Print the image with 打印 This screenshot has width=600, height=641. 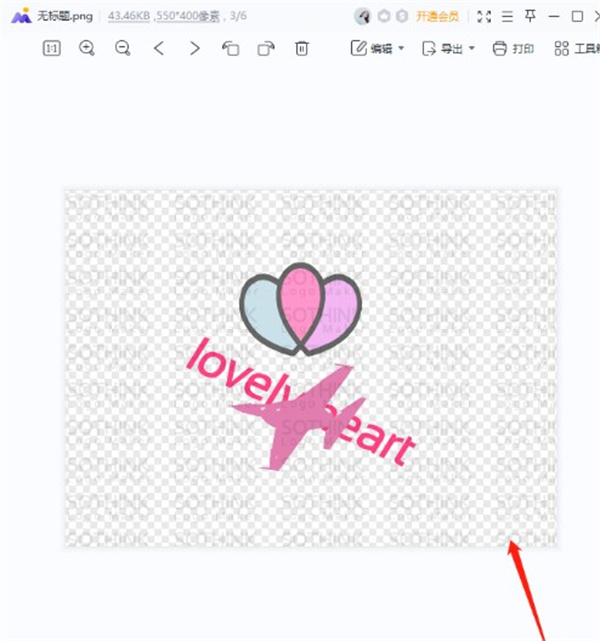(x=513, y=49)
